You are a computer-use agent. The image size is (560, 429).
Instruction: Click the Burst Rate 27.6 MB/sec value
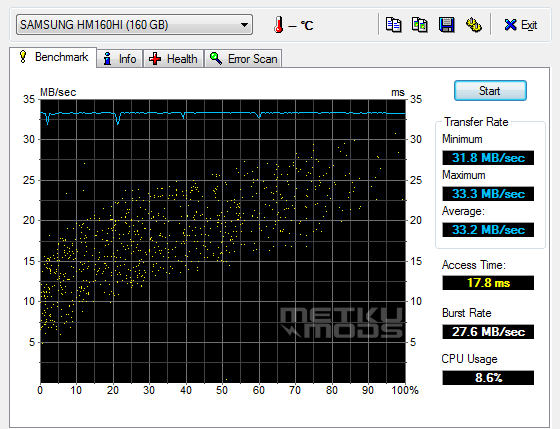(x=488, y=332)
